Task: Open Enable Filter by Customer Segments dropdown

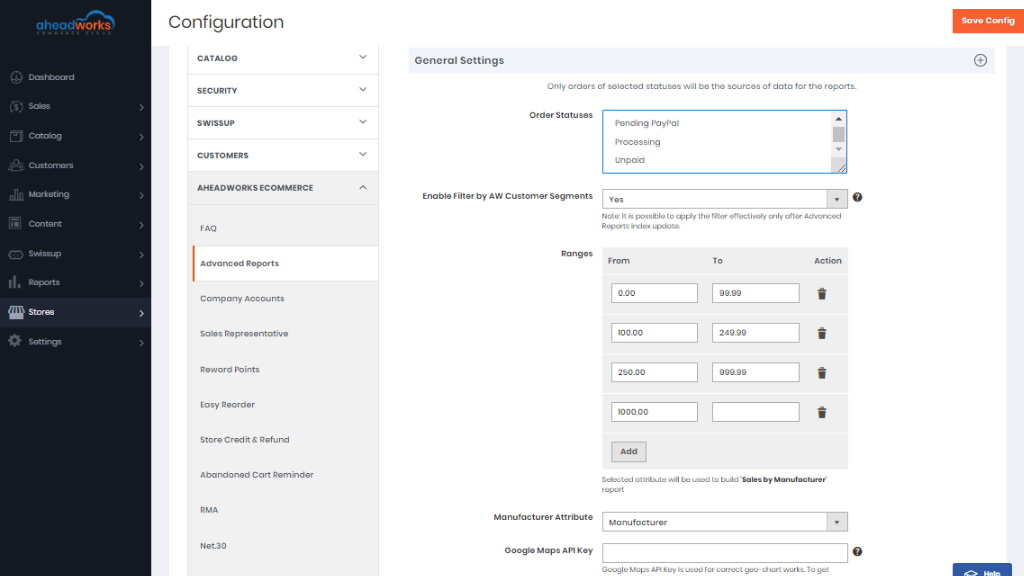Action: (x=724, y=199)
